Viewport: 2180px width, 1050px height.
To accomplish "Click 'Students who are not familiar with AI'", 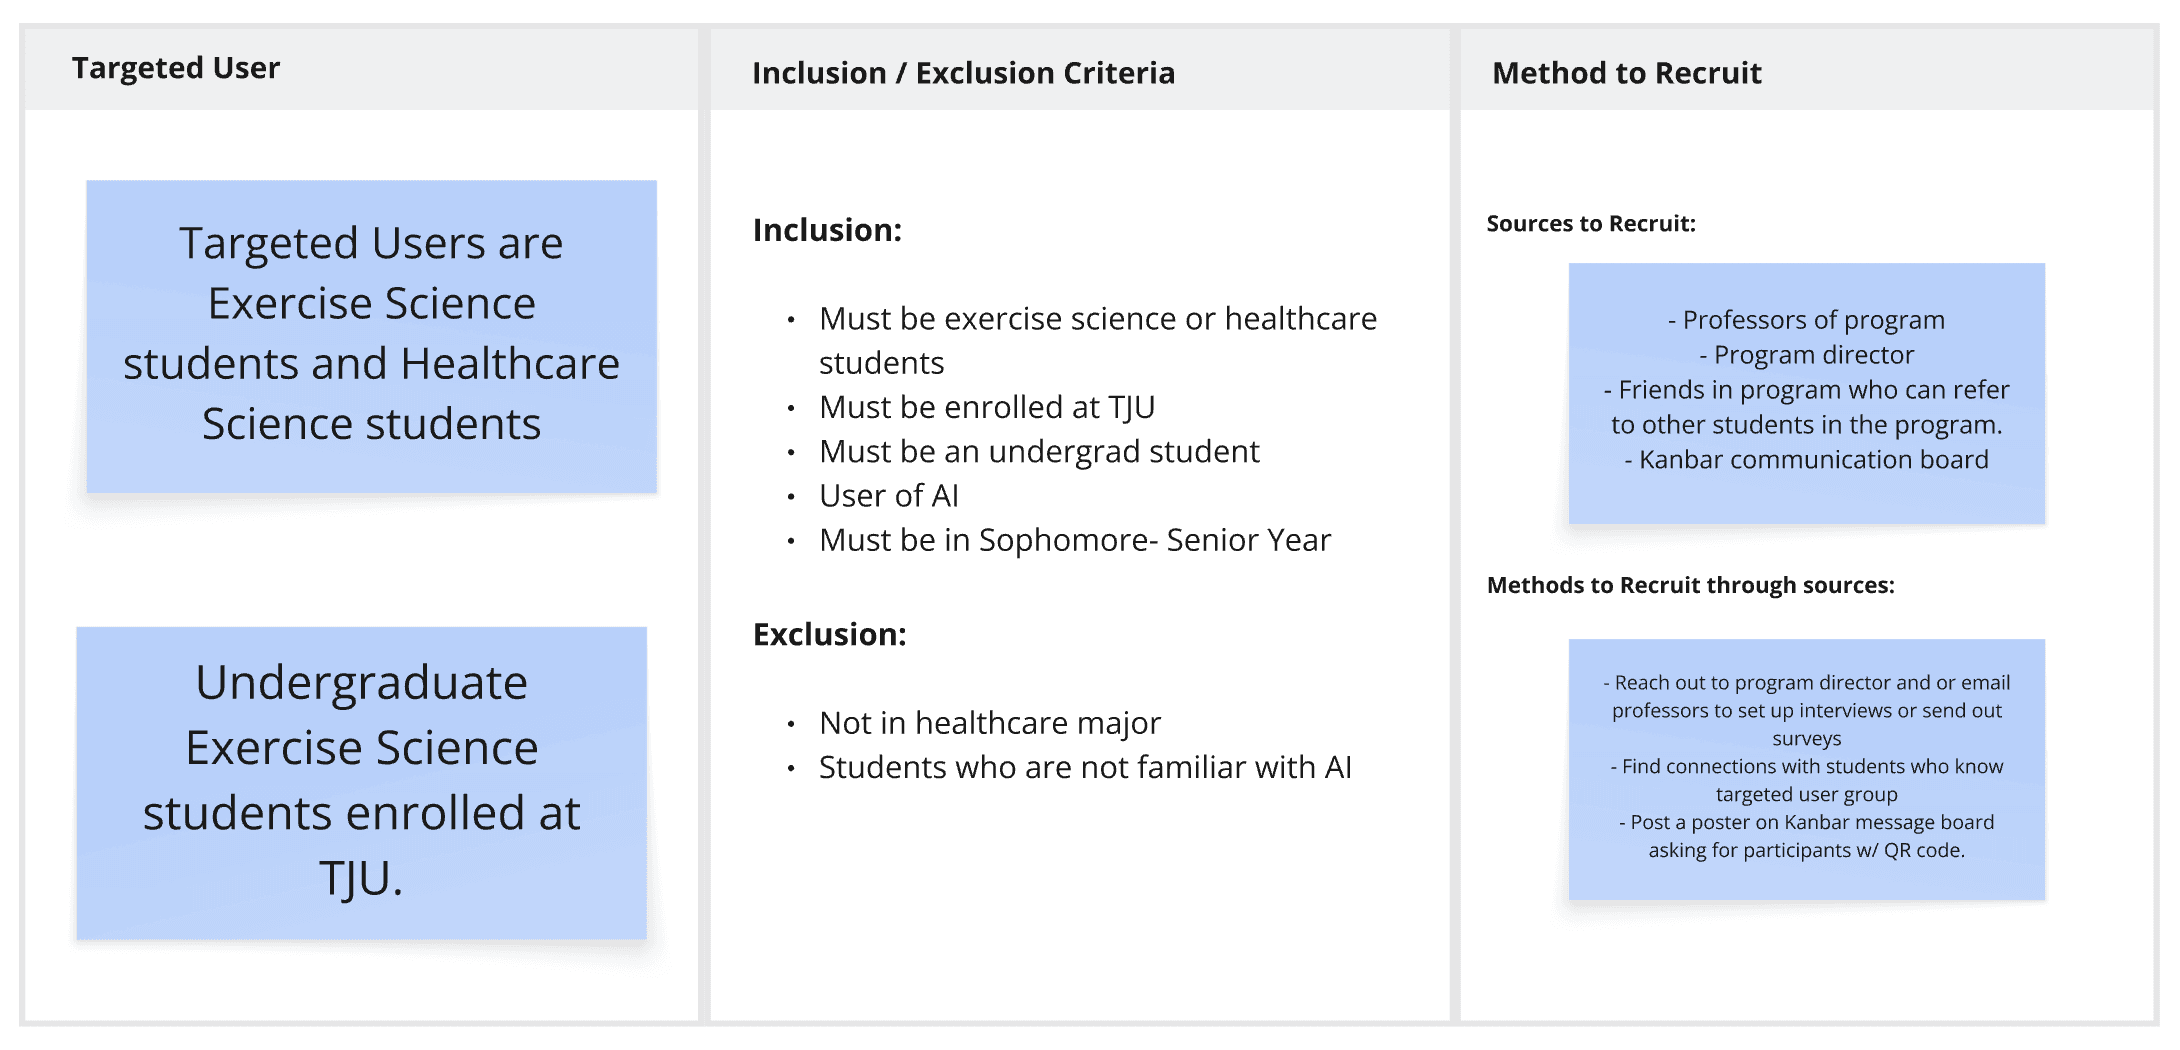I will pos(1084,767).
